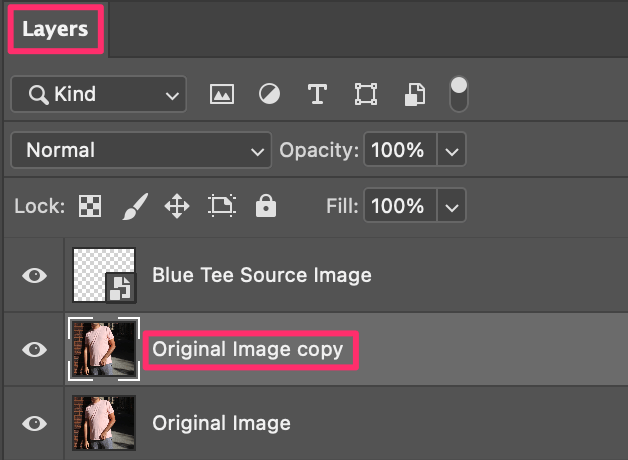The image size is (628, 460).
Task: Filter for smart objects icon
Action: tap(415, 94)
